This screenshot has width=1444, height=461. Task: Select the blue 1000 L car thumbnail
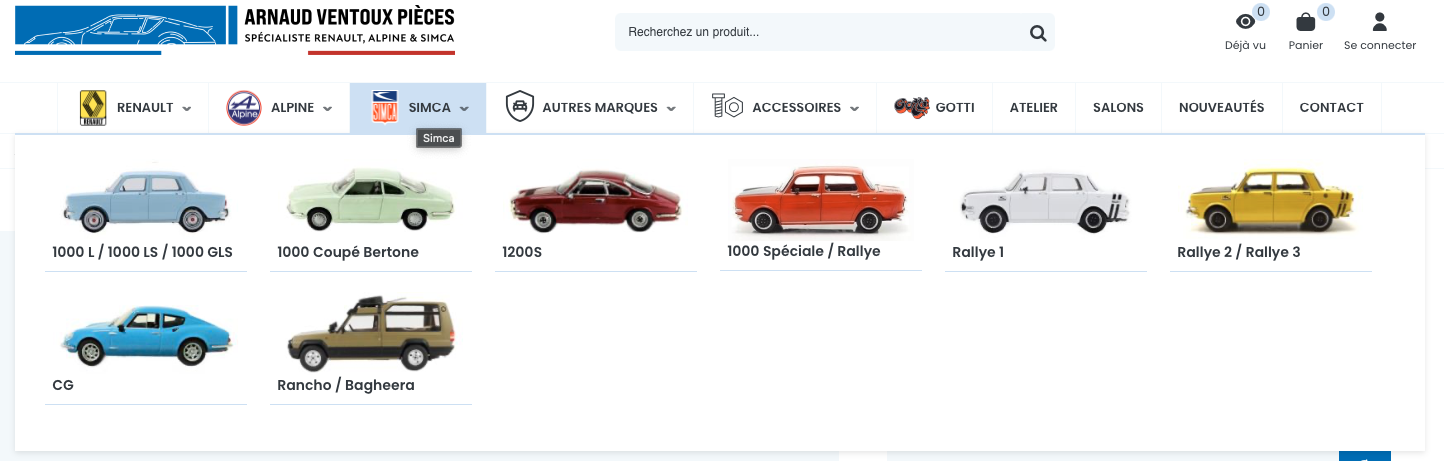tap(146, 201)
